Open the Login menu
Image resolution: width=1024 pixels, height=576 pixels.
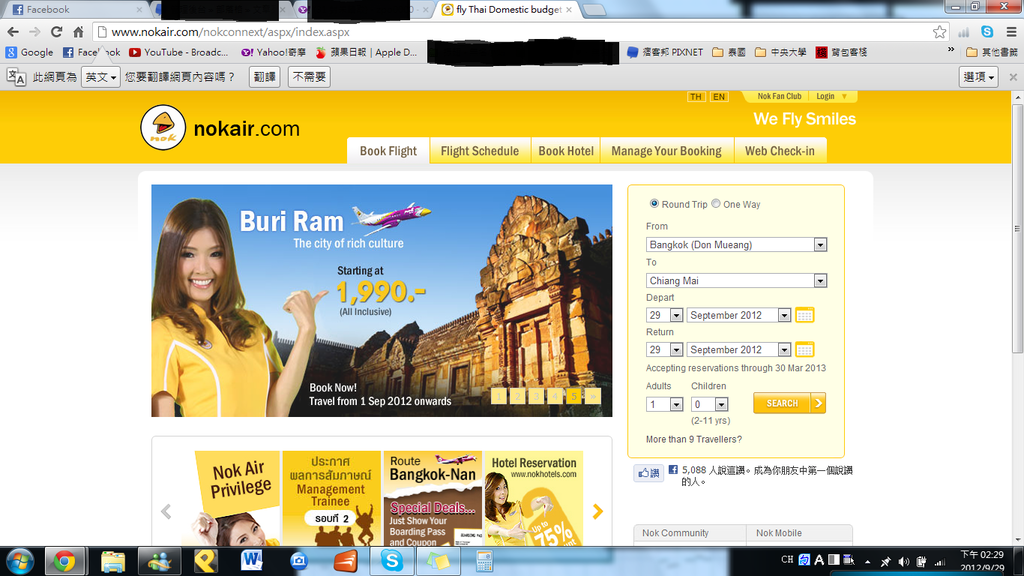click(831, 96)
